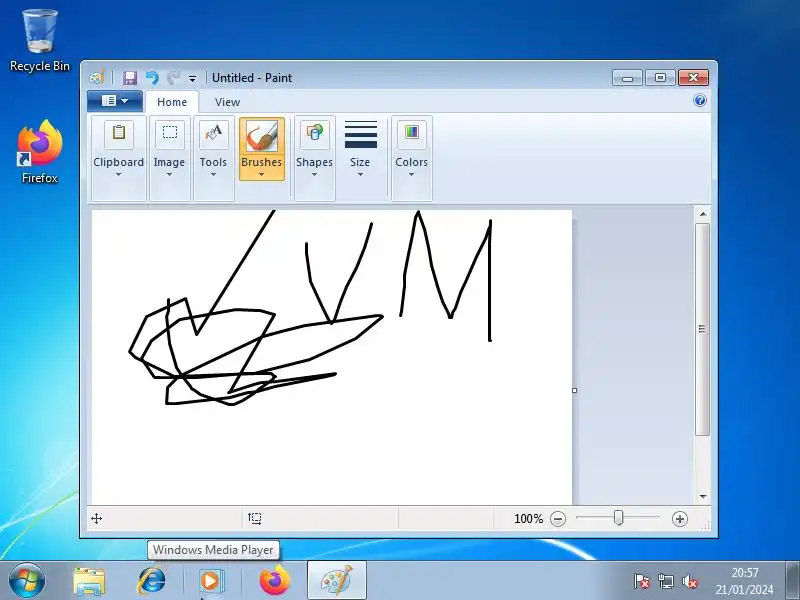Click the zoom slider thumb
800x600 pixels.
[618, 518]
